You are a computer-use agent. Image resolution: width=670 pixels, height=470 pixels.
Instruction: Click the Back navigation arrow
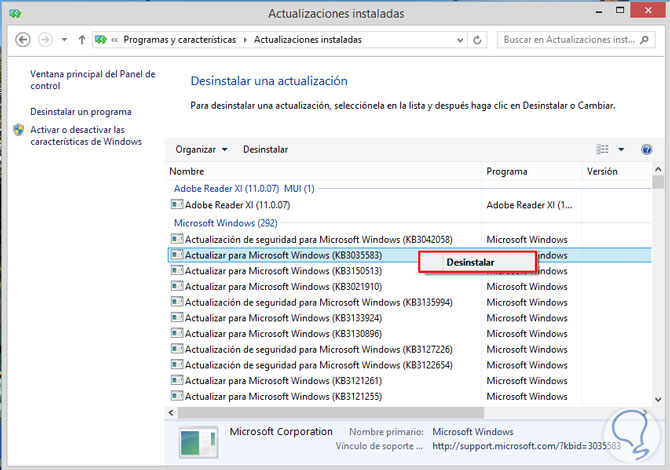[x=23, y=40]
